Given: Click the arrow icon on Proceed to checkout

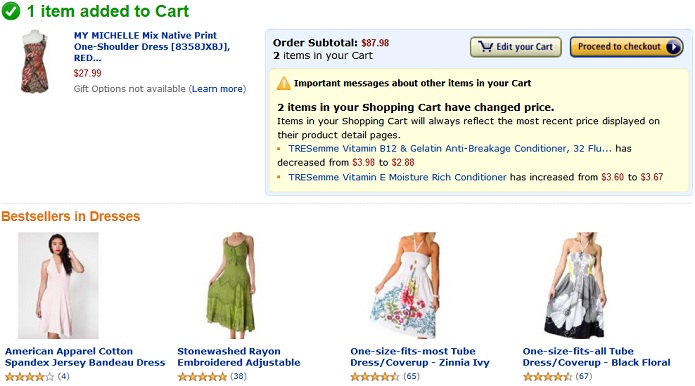Looking at the screenshot, I should (x=673, y=47).
